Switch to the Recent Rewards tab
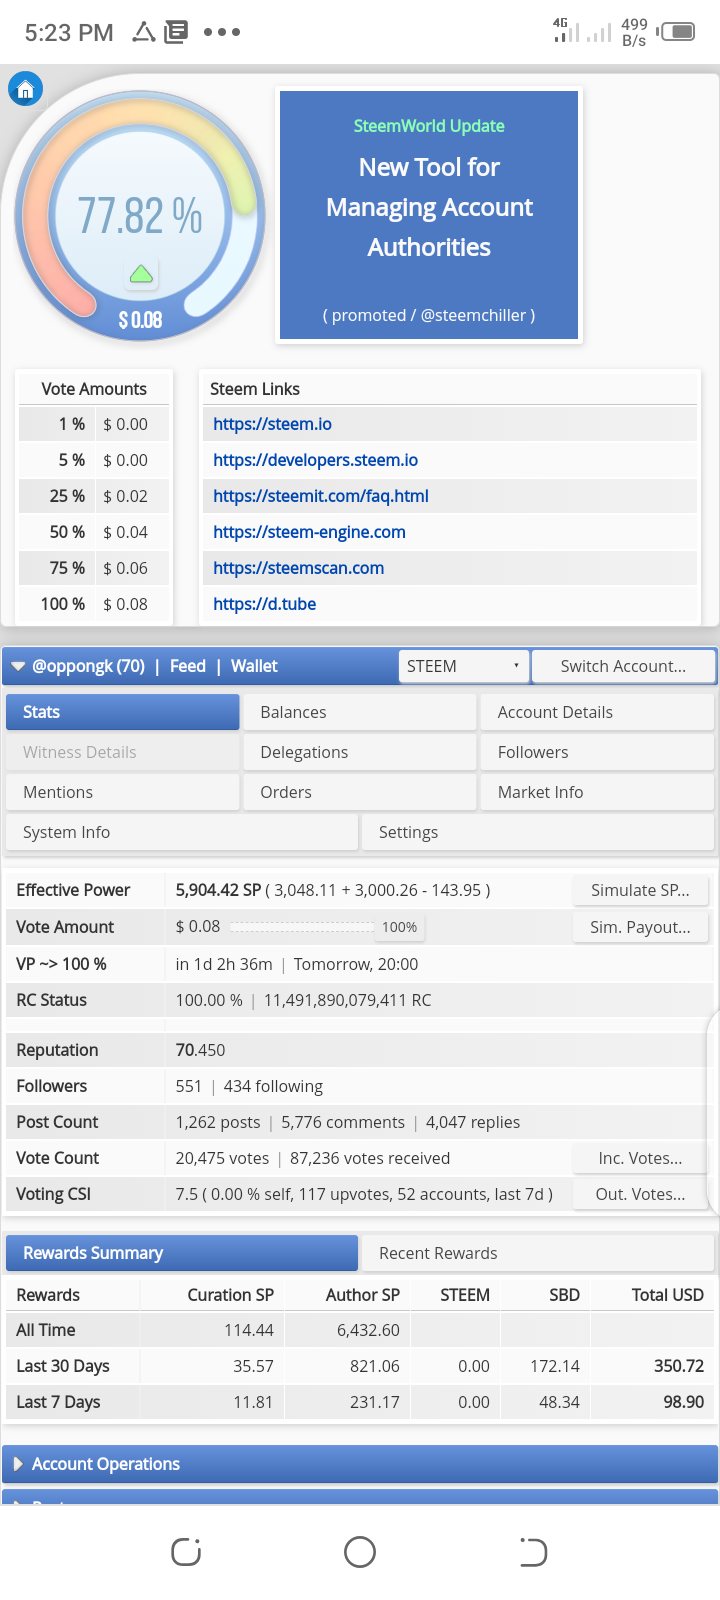The height and width of the screenshot is (1600, 720). pyautogui.click(x=538, y=1253)
